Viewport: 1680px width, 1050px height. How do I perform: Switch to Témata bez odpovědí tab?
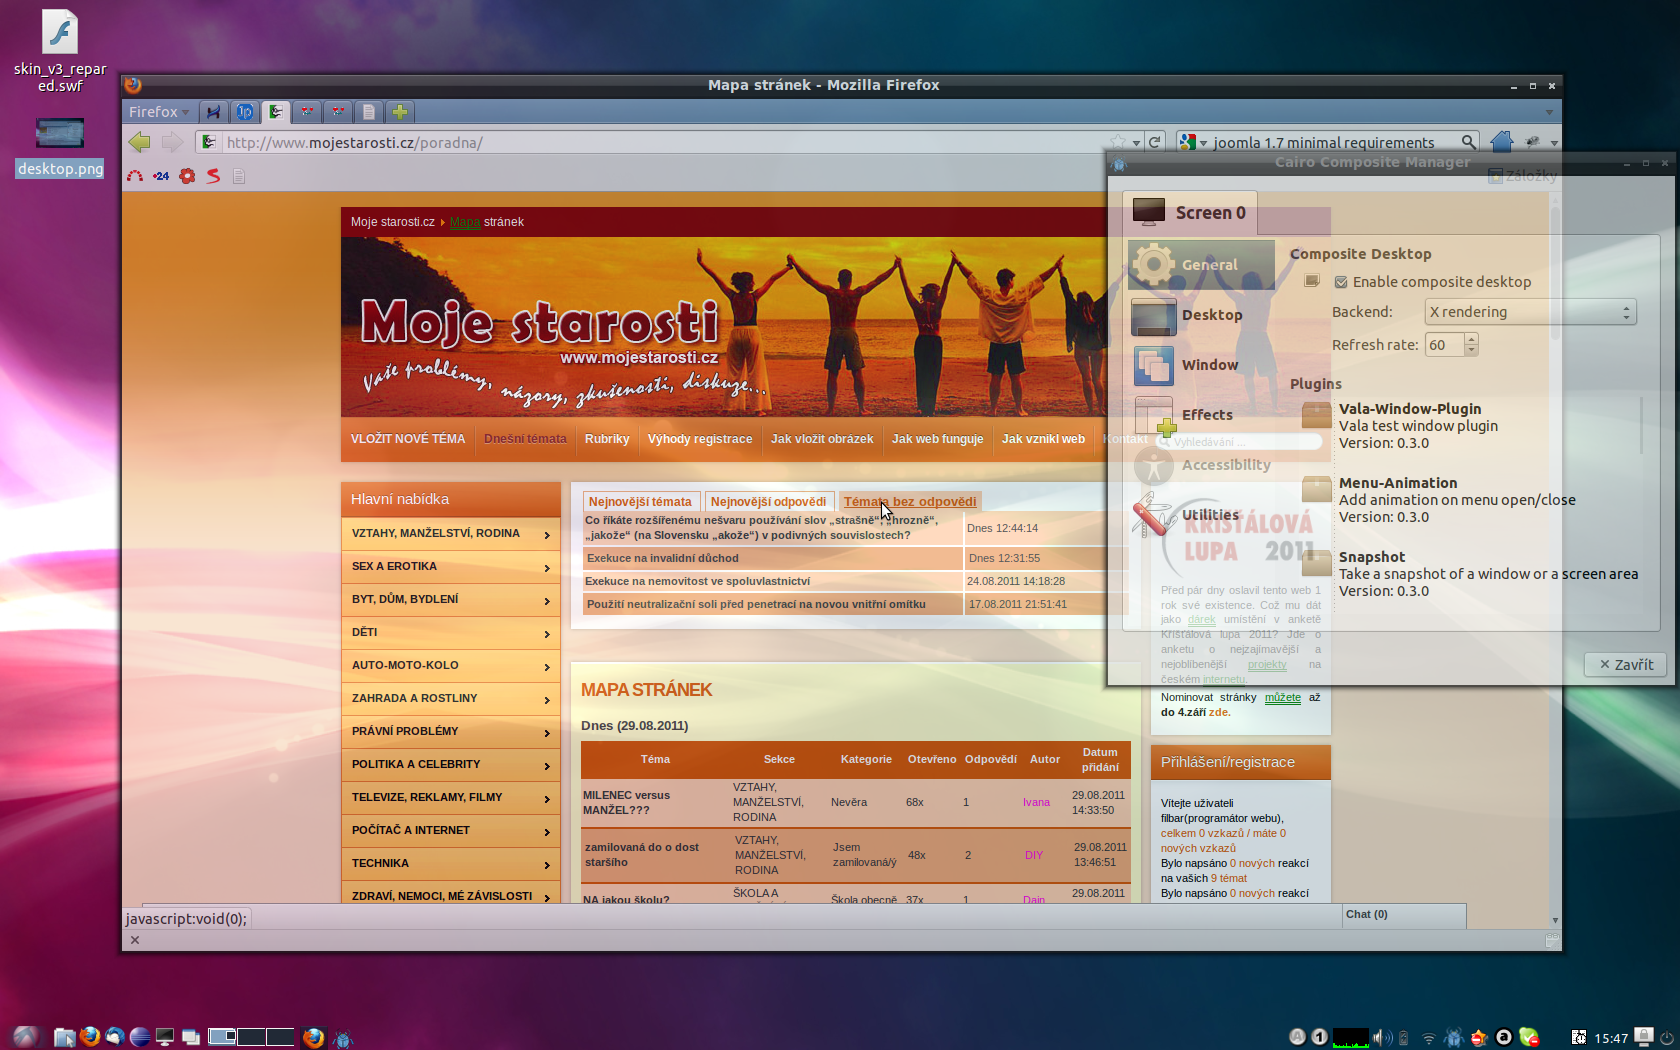tap(910, 502)
